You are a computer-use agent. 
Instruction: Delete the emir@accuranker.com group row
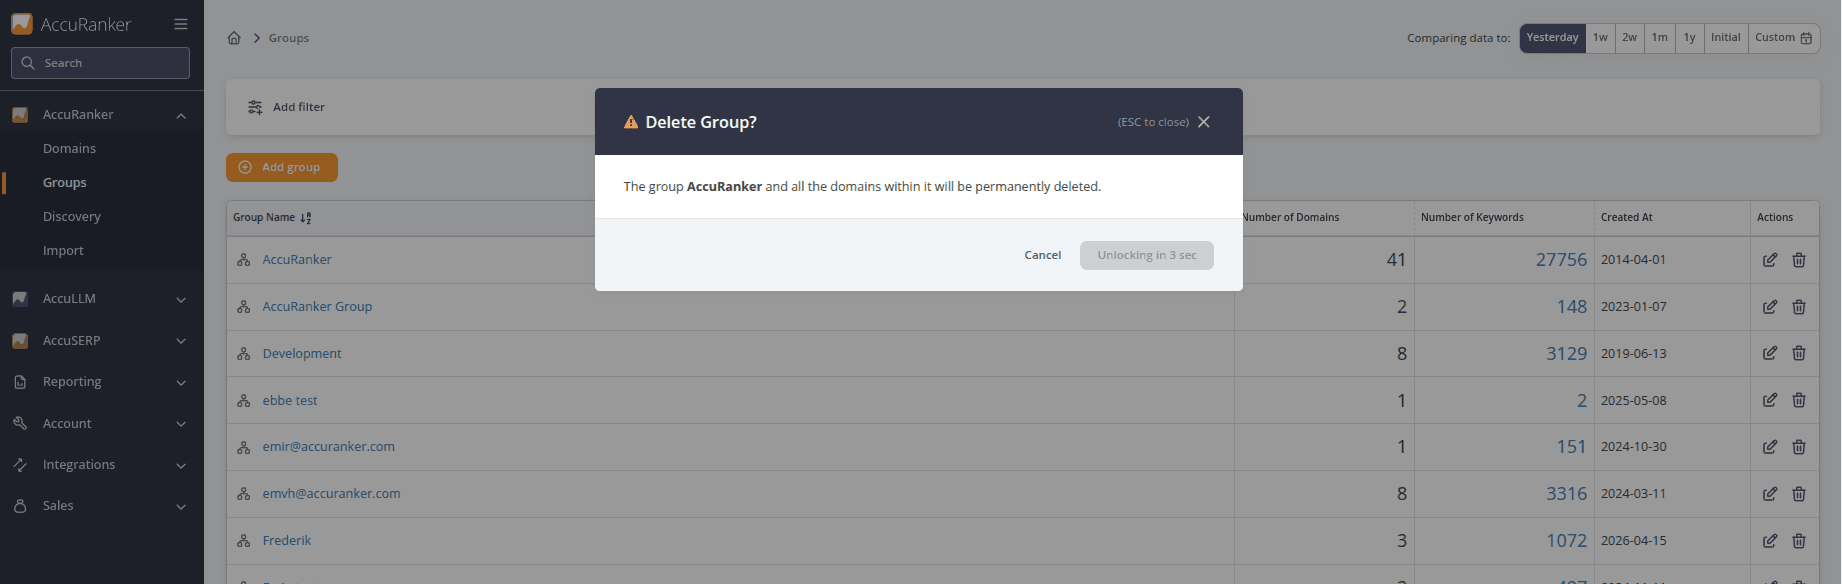tap(1799, 447)
